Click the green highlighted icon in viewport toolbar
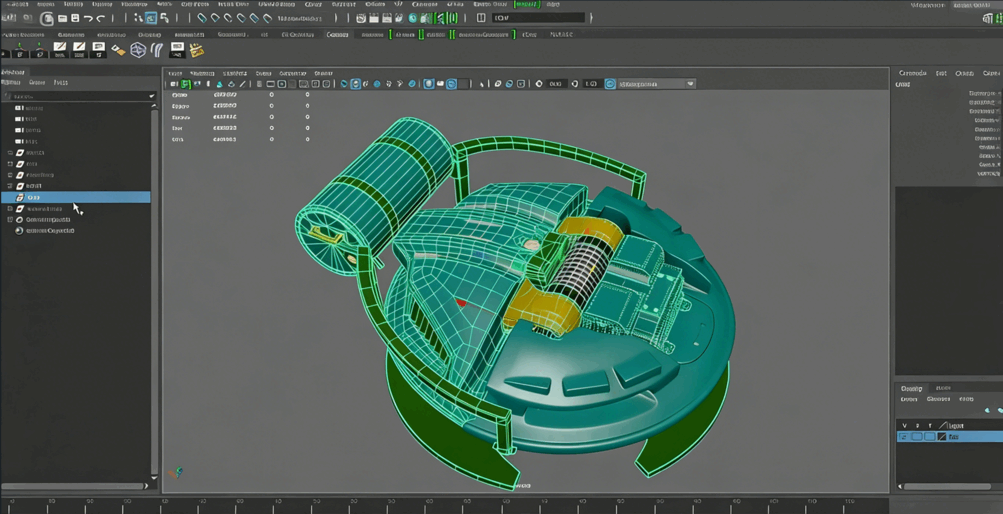 [x=186, y=84]
